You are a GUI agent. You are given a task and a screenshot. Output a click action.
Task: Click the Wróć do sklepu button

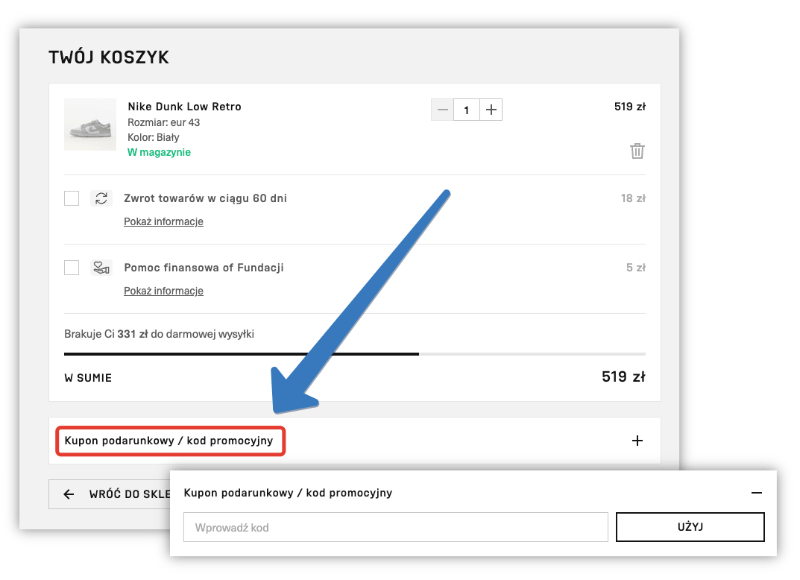(110, 494)
